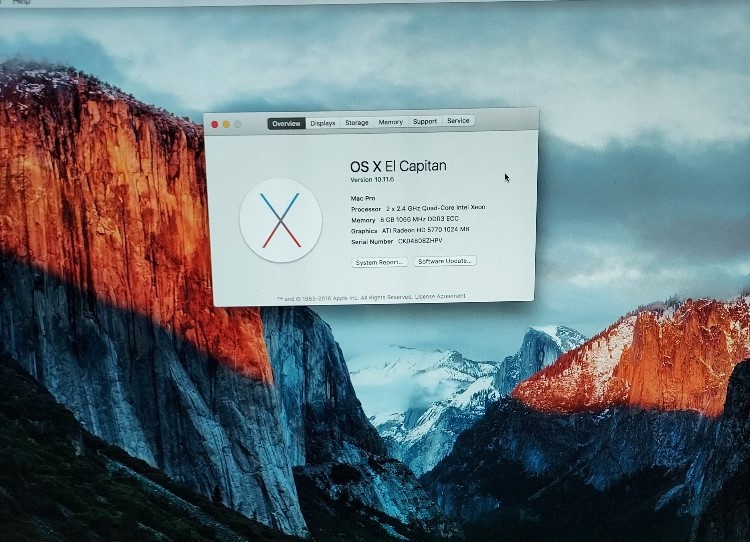Minimize the About This Mac window
750x542 pixels.
226,124
